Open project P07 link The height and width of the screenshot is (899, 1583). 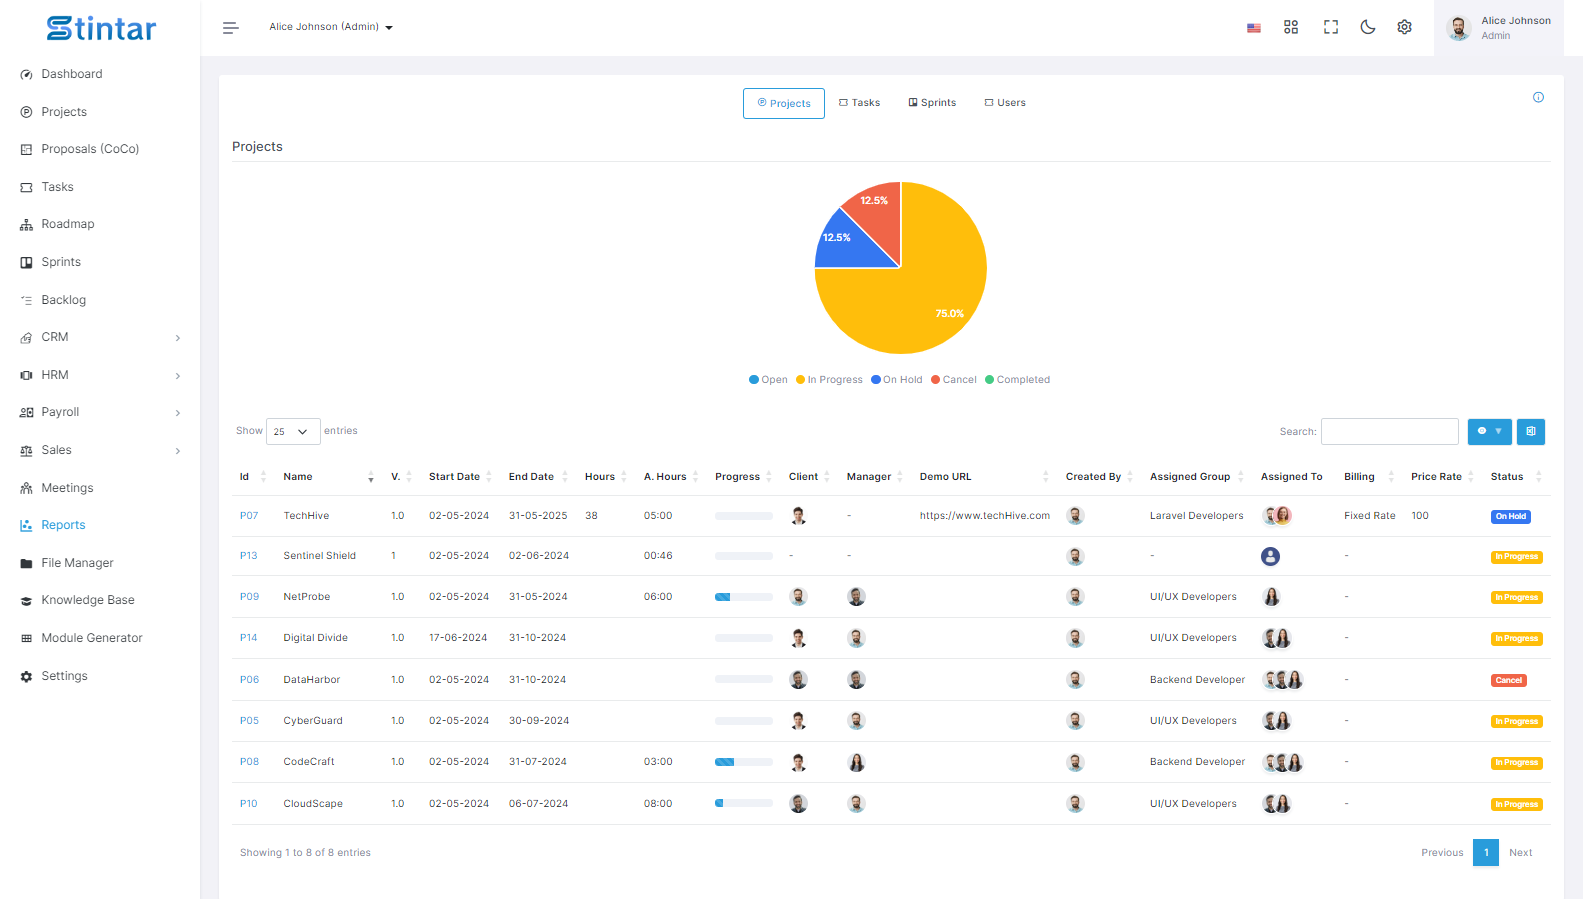[x=249, y=516]
